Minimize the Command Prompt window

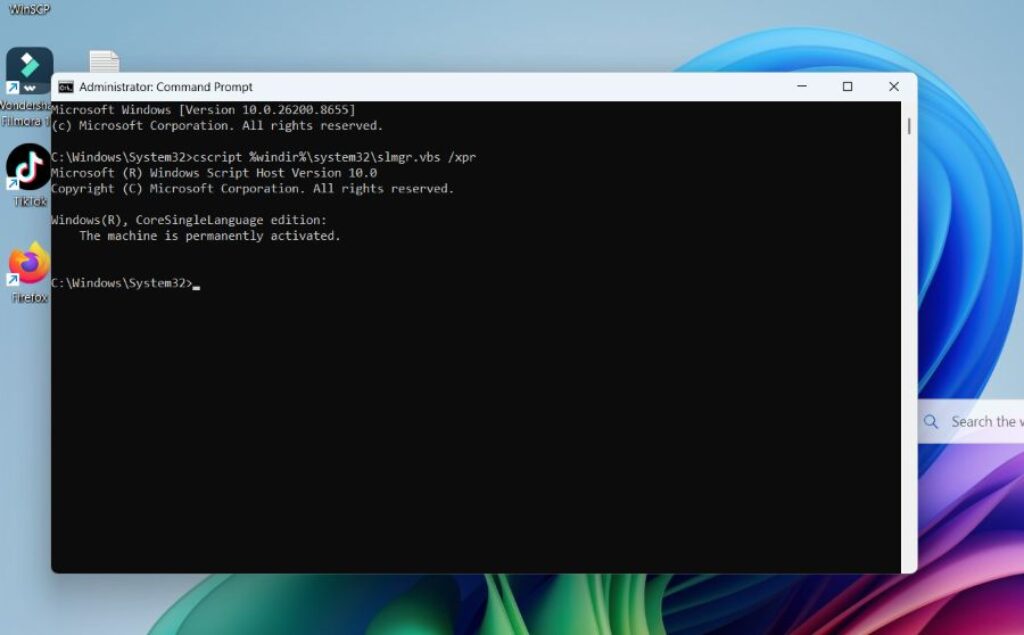tap(802, 86)
